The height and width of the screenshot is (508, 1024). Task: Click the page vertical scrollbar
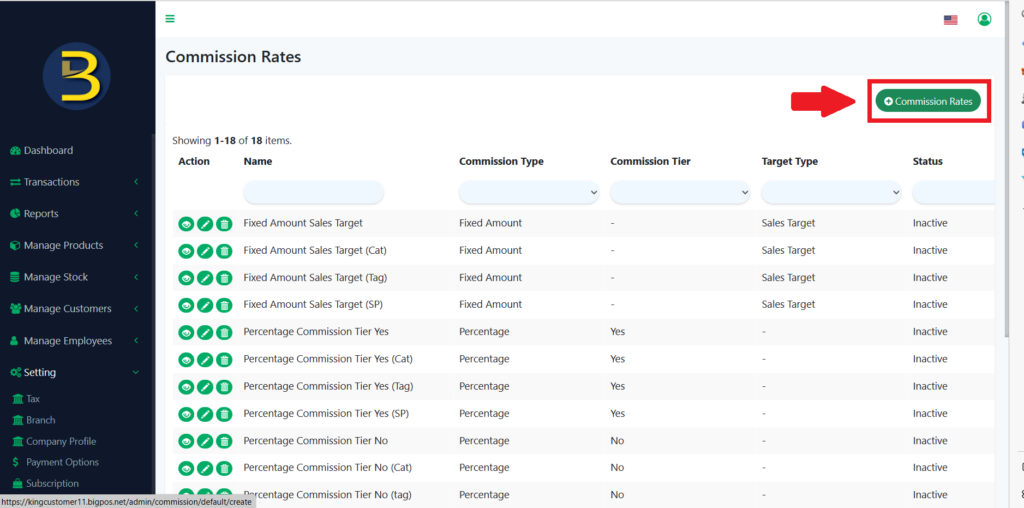[x=1006, y=200]
